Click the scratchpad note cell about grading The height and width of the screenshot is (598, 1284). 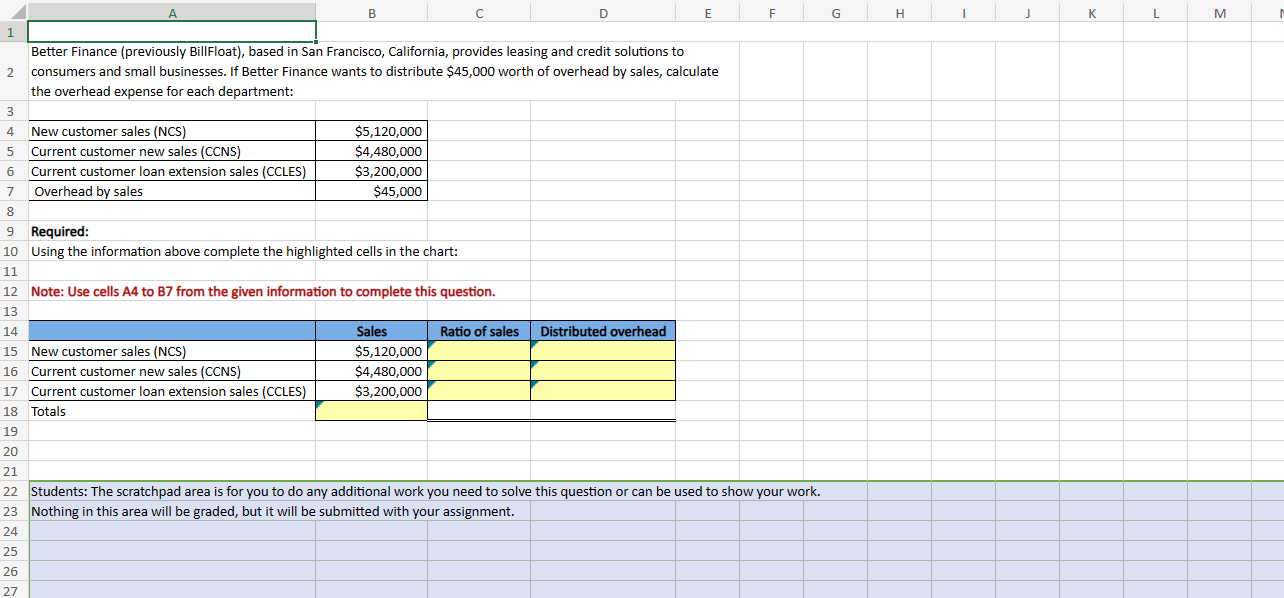[x=273, y=511]
